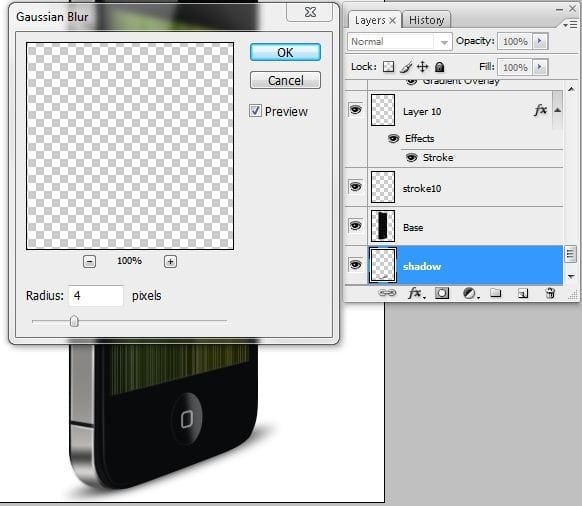The height and width of the screenshot is (506, 582).
Task: Add a layer mask
Action: click(x=442, y=293)
